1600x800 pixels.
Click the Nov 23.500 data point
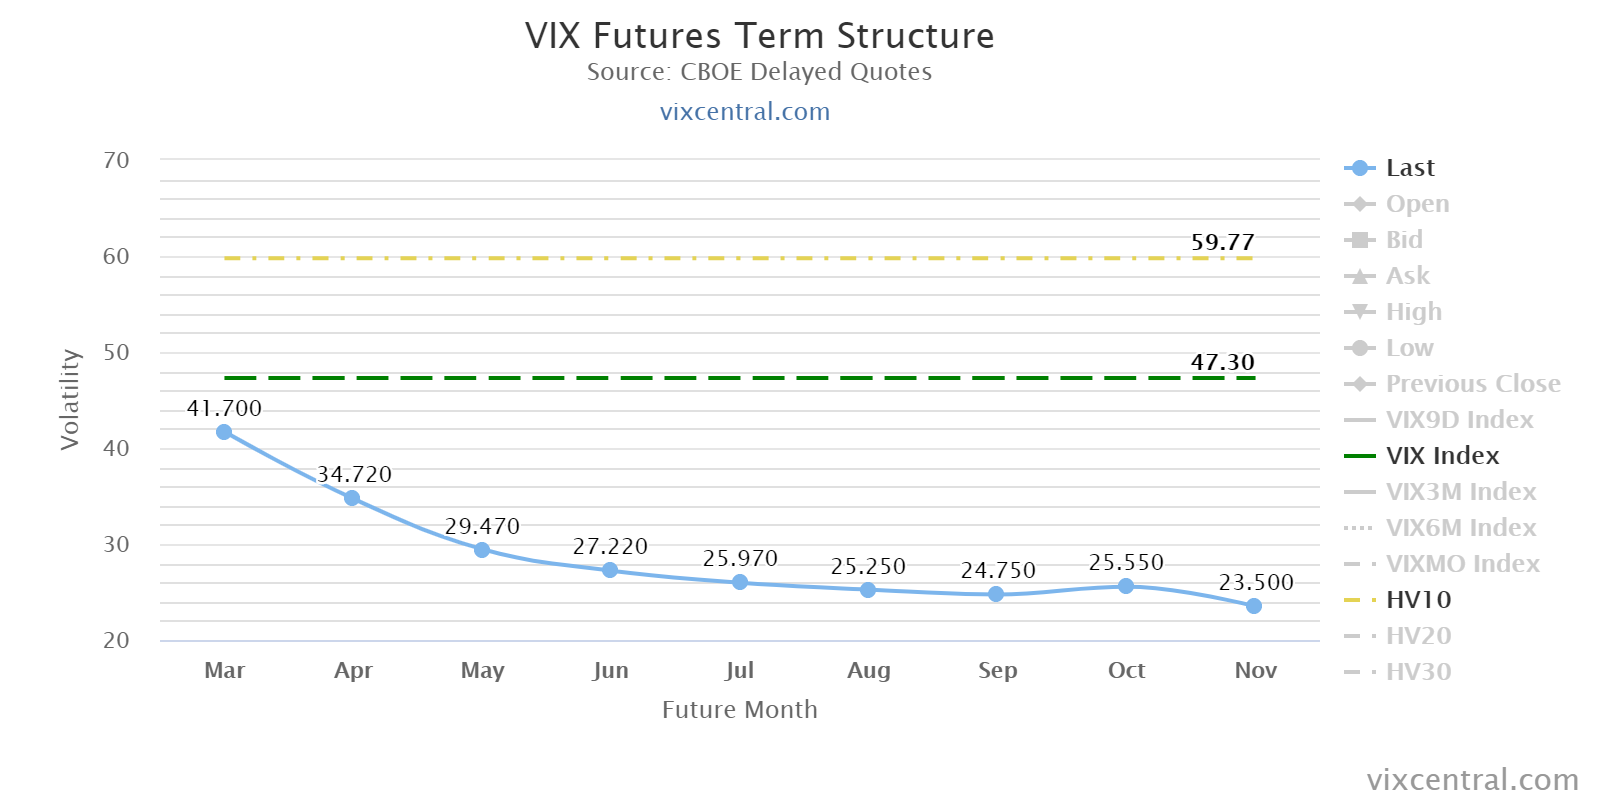[x=1254, y=606]
